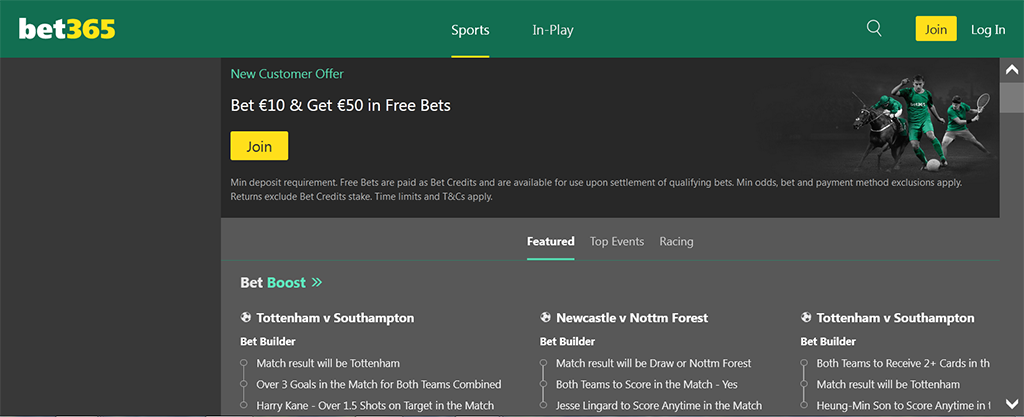
Task: Select the Featured tab
Action: point(550,241)
